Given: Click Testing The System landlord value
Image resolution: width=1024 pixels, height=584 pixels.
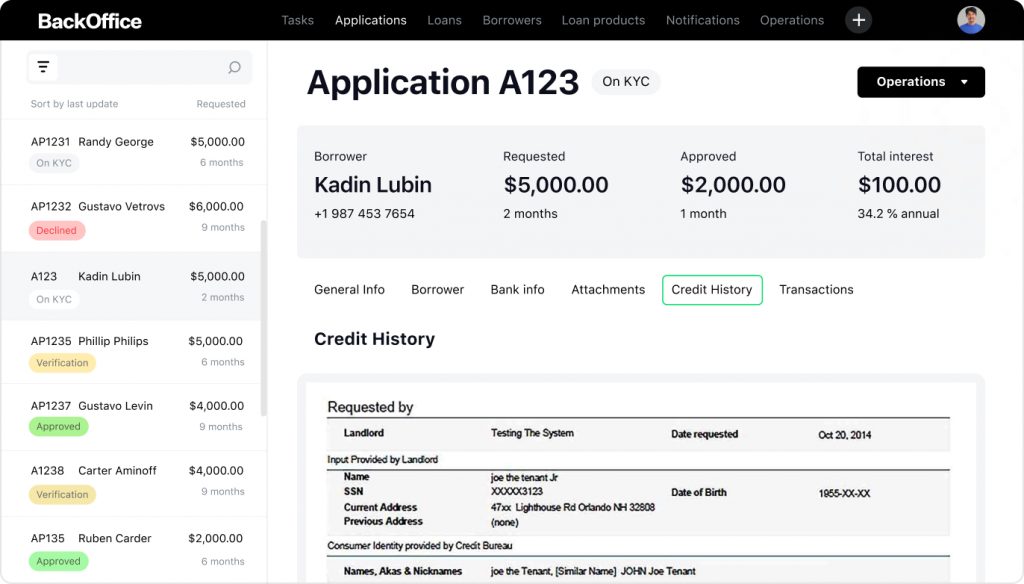Looking at the screenshot, I should [532, 433].
